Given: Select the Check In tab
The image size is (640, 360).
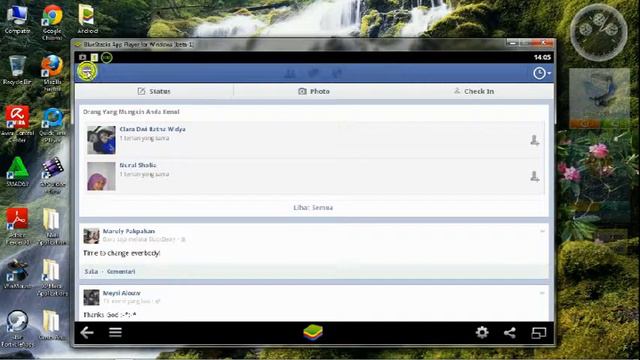Looking at the screenshot, I should pos(473,91).
